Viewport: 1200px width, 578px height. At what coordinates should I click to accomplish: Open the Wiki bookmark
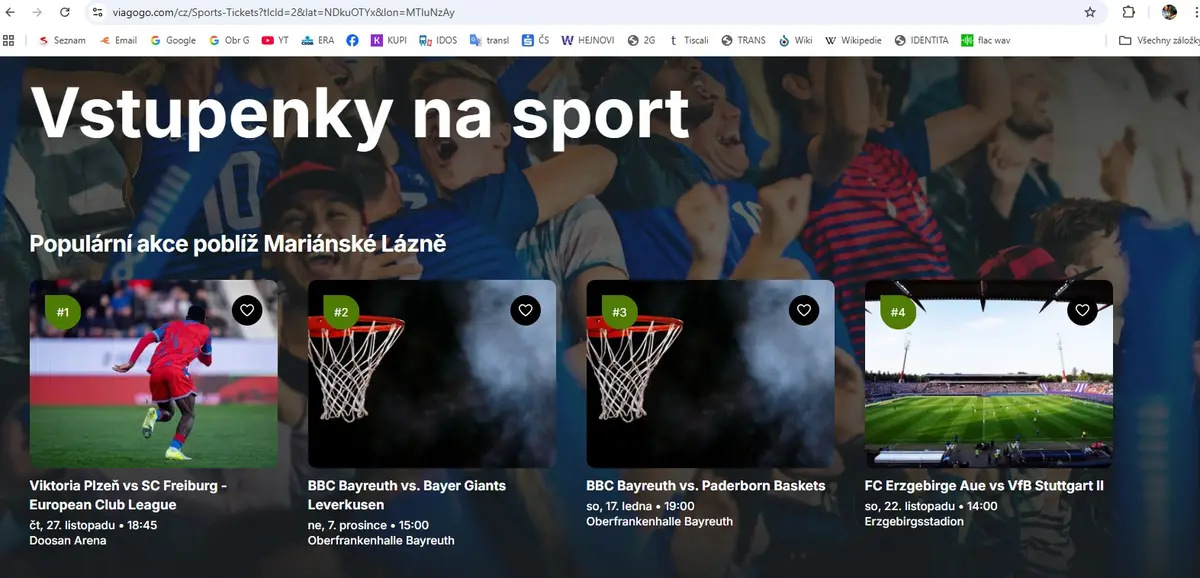point(795,40)
